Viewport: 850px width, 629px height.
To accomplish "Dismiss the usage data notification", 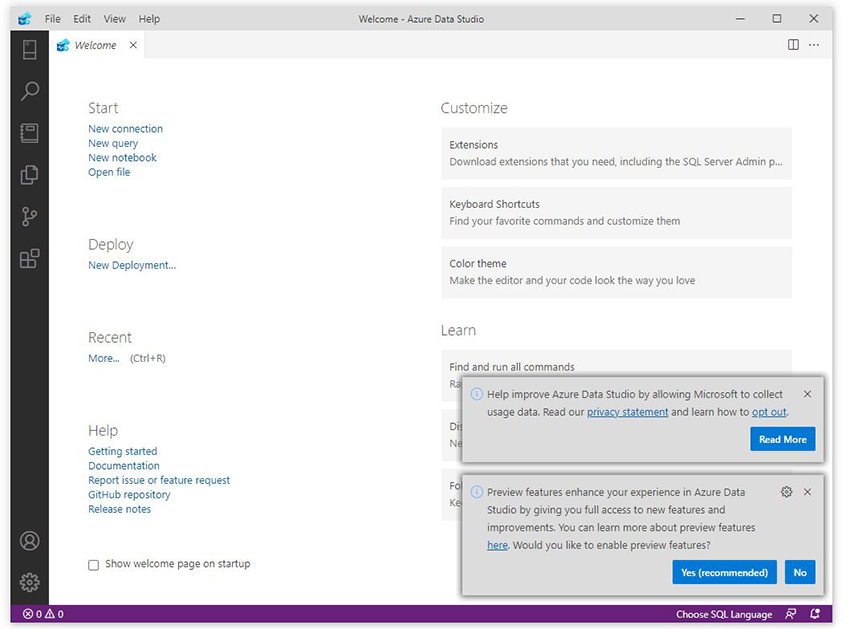I will 807,394.
